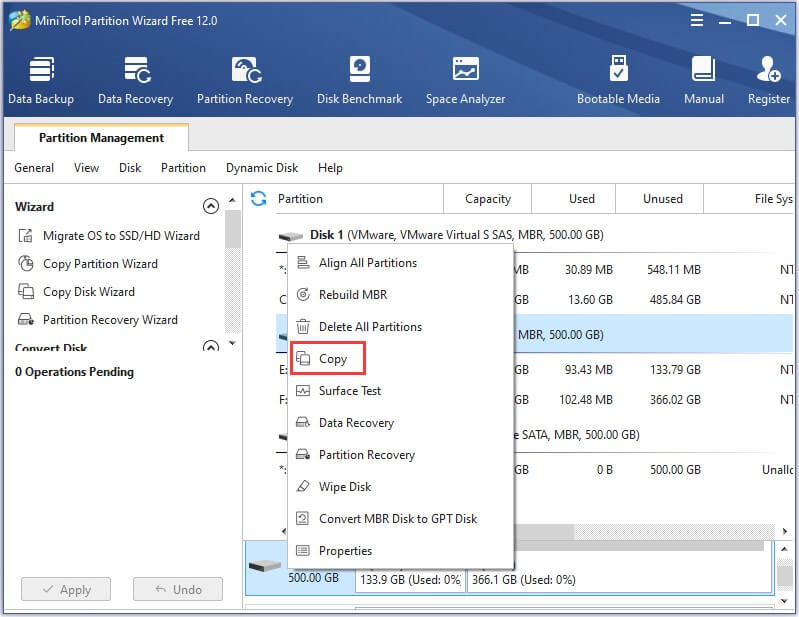Click the Apply button
799x617 pixels.
66,589
